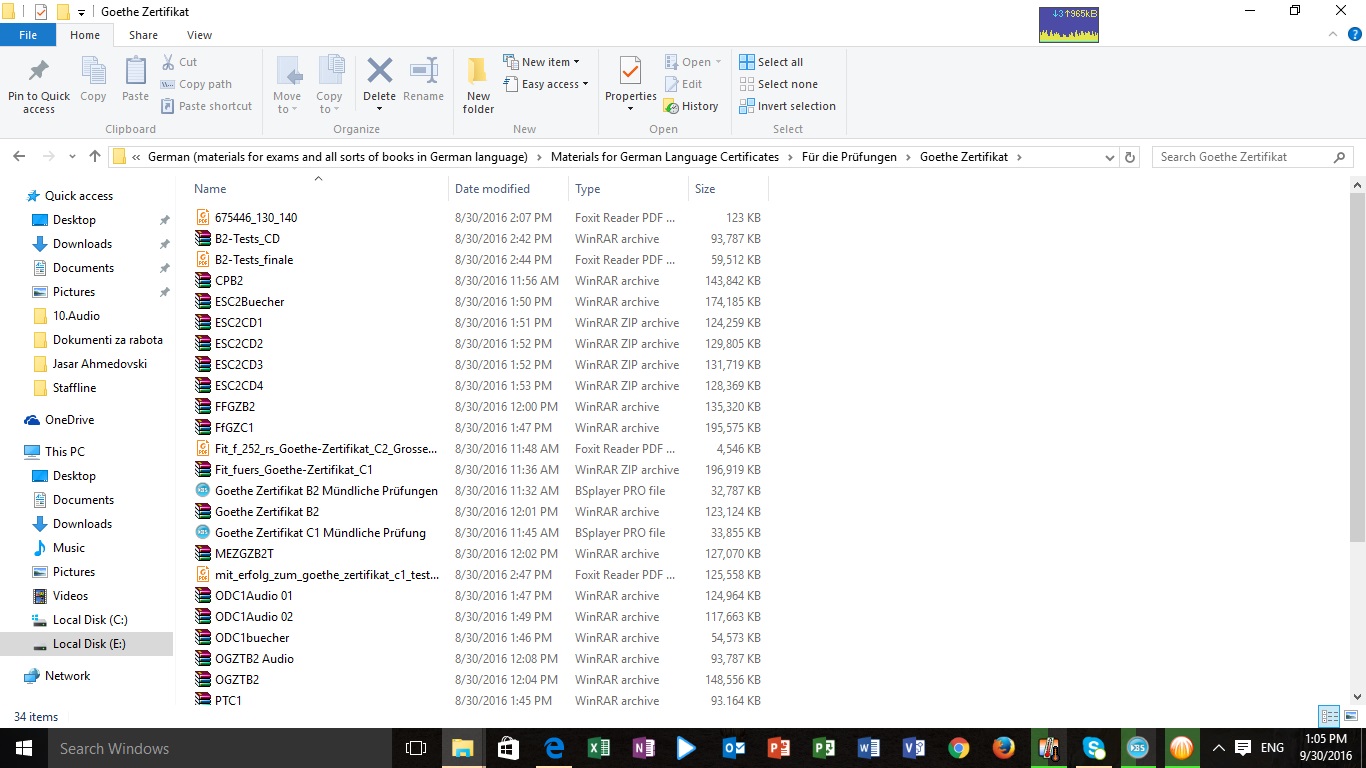Viewport: 1366px width, 768px height.
Task: Click Paste shortcut in ribbon
Action: pos(206,106)
